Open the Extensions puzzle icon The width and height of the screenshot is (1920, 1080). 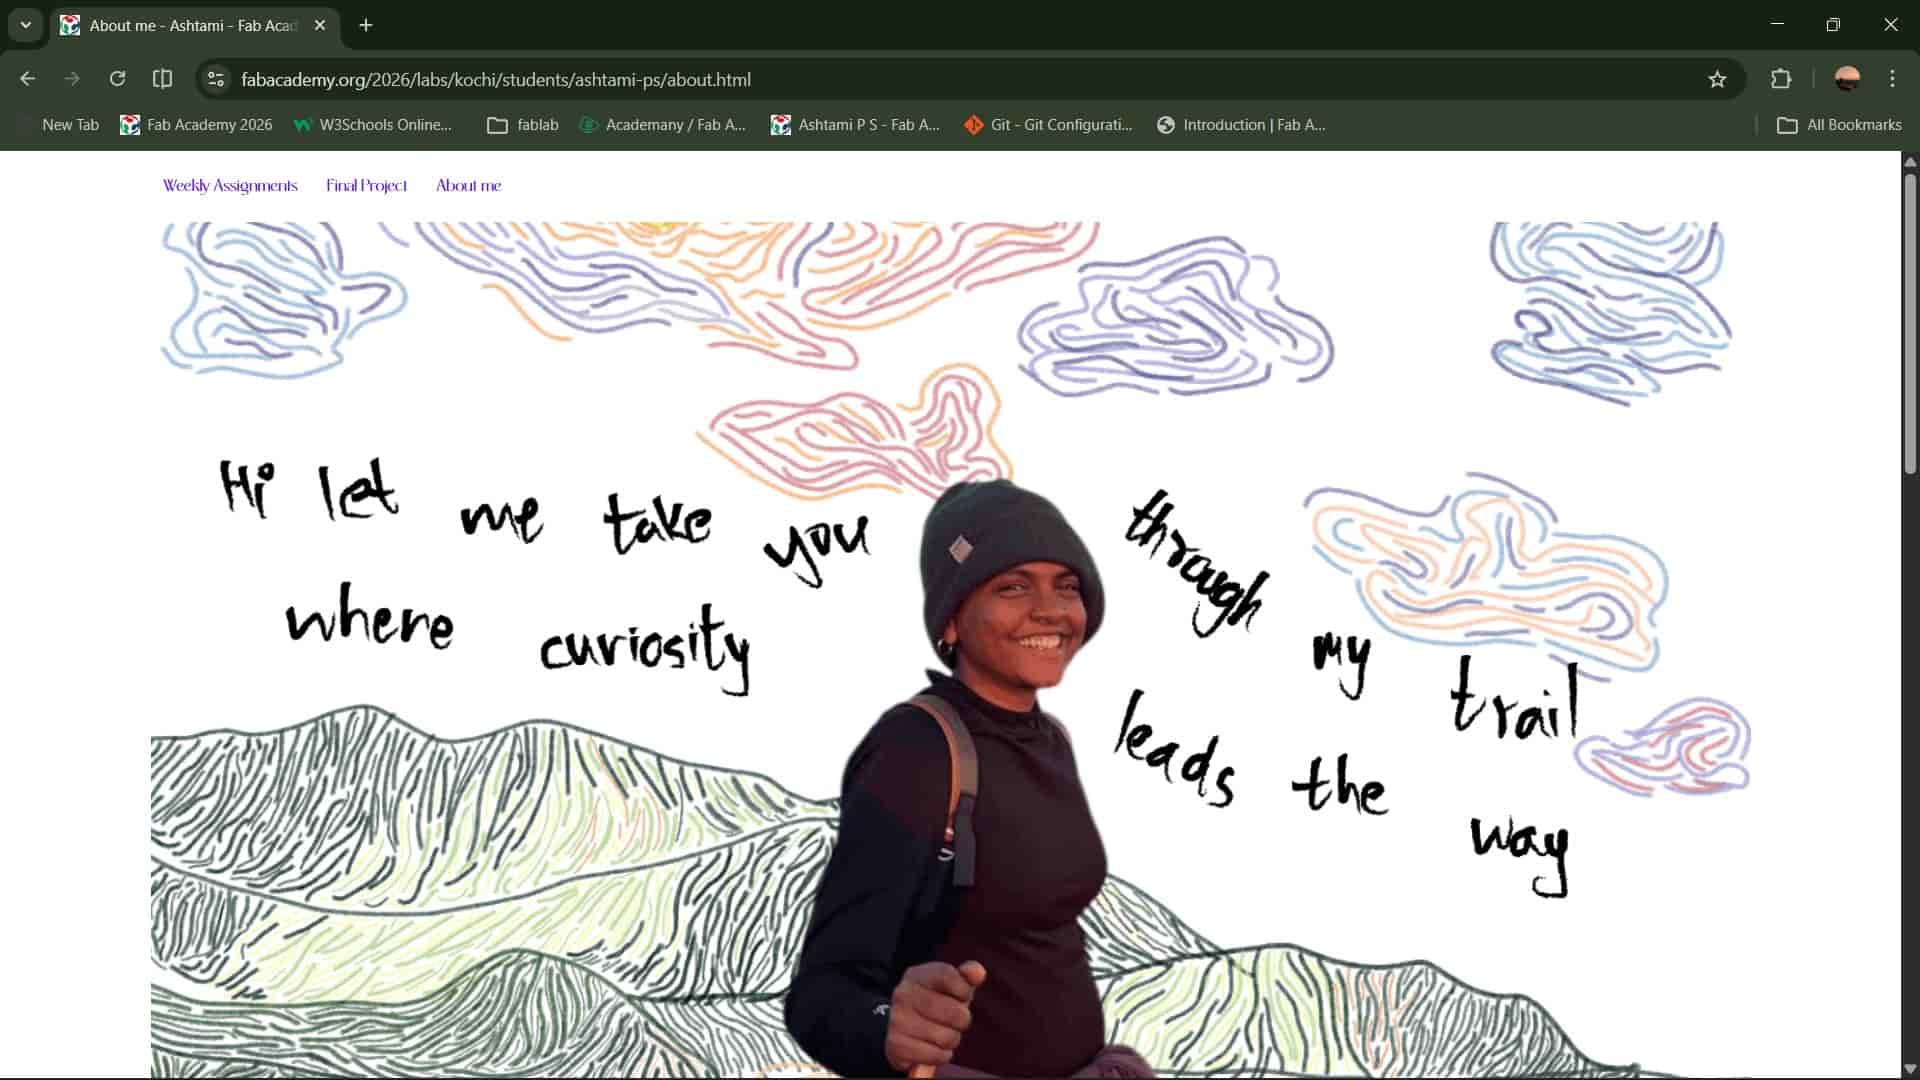click(1781, 79)
